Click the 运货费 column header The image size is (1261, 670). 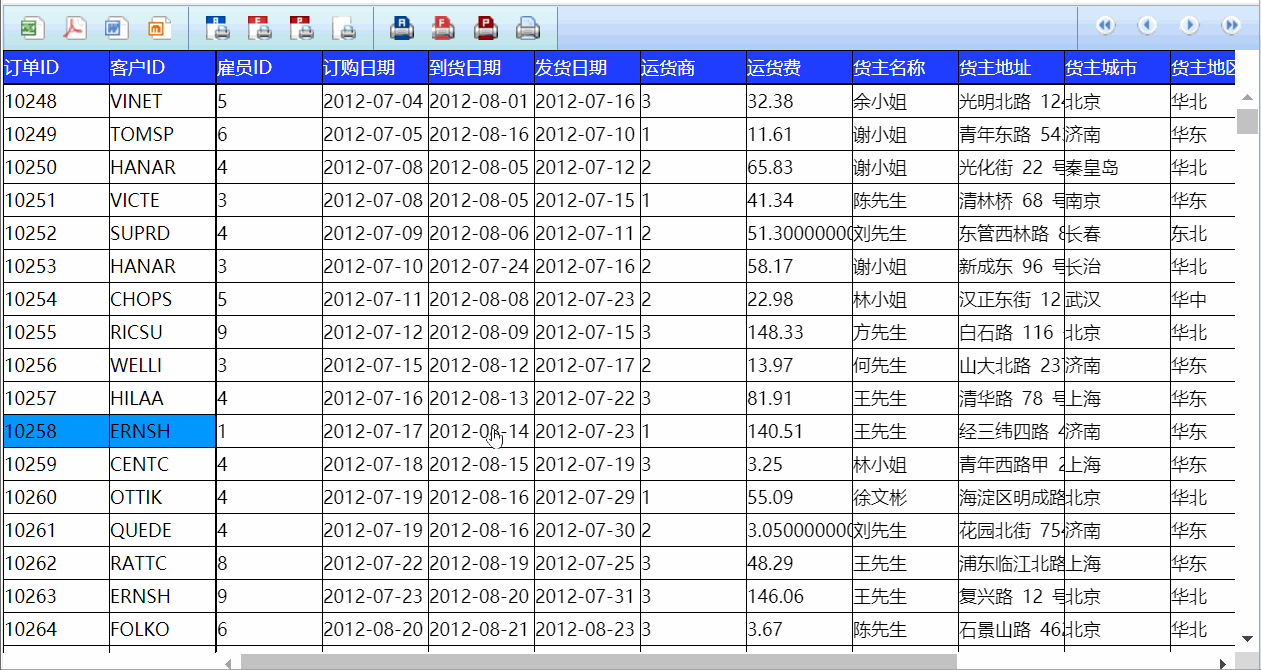(x=799, y=68)
